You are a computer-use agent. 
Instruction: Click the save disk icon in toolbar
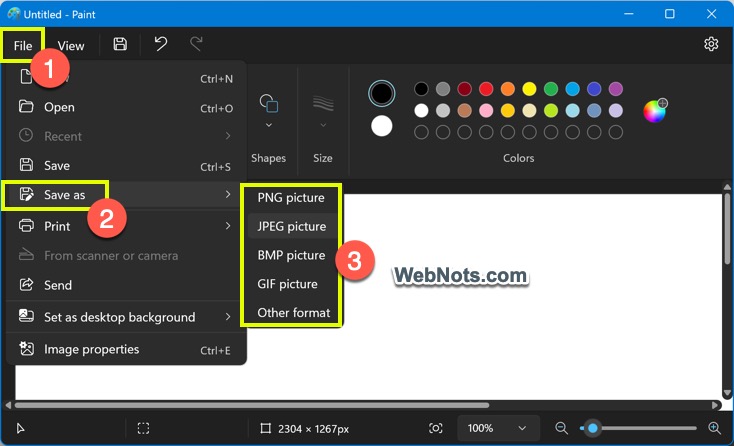point(120,44)
